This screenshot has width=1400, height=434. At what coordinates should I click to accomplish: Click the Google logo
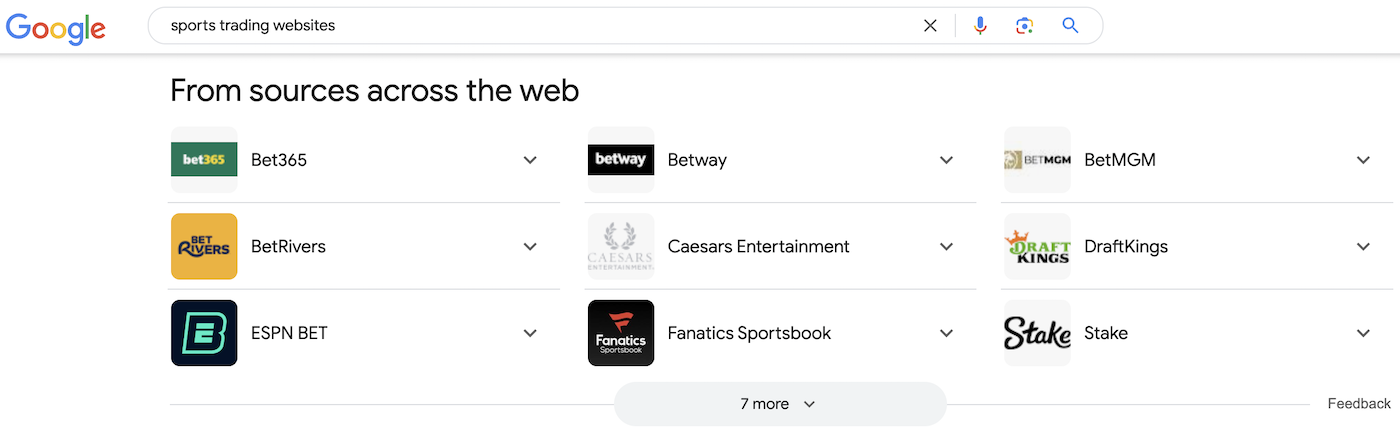[56, 27]
